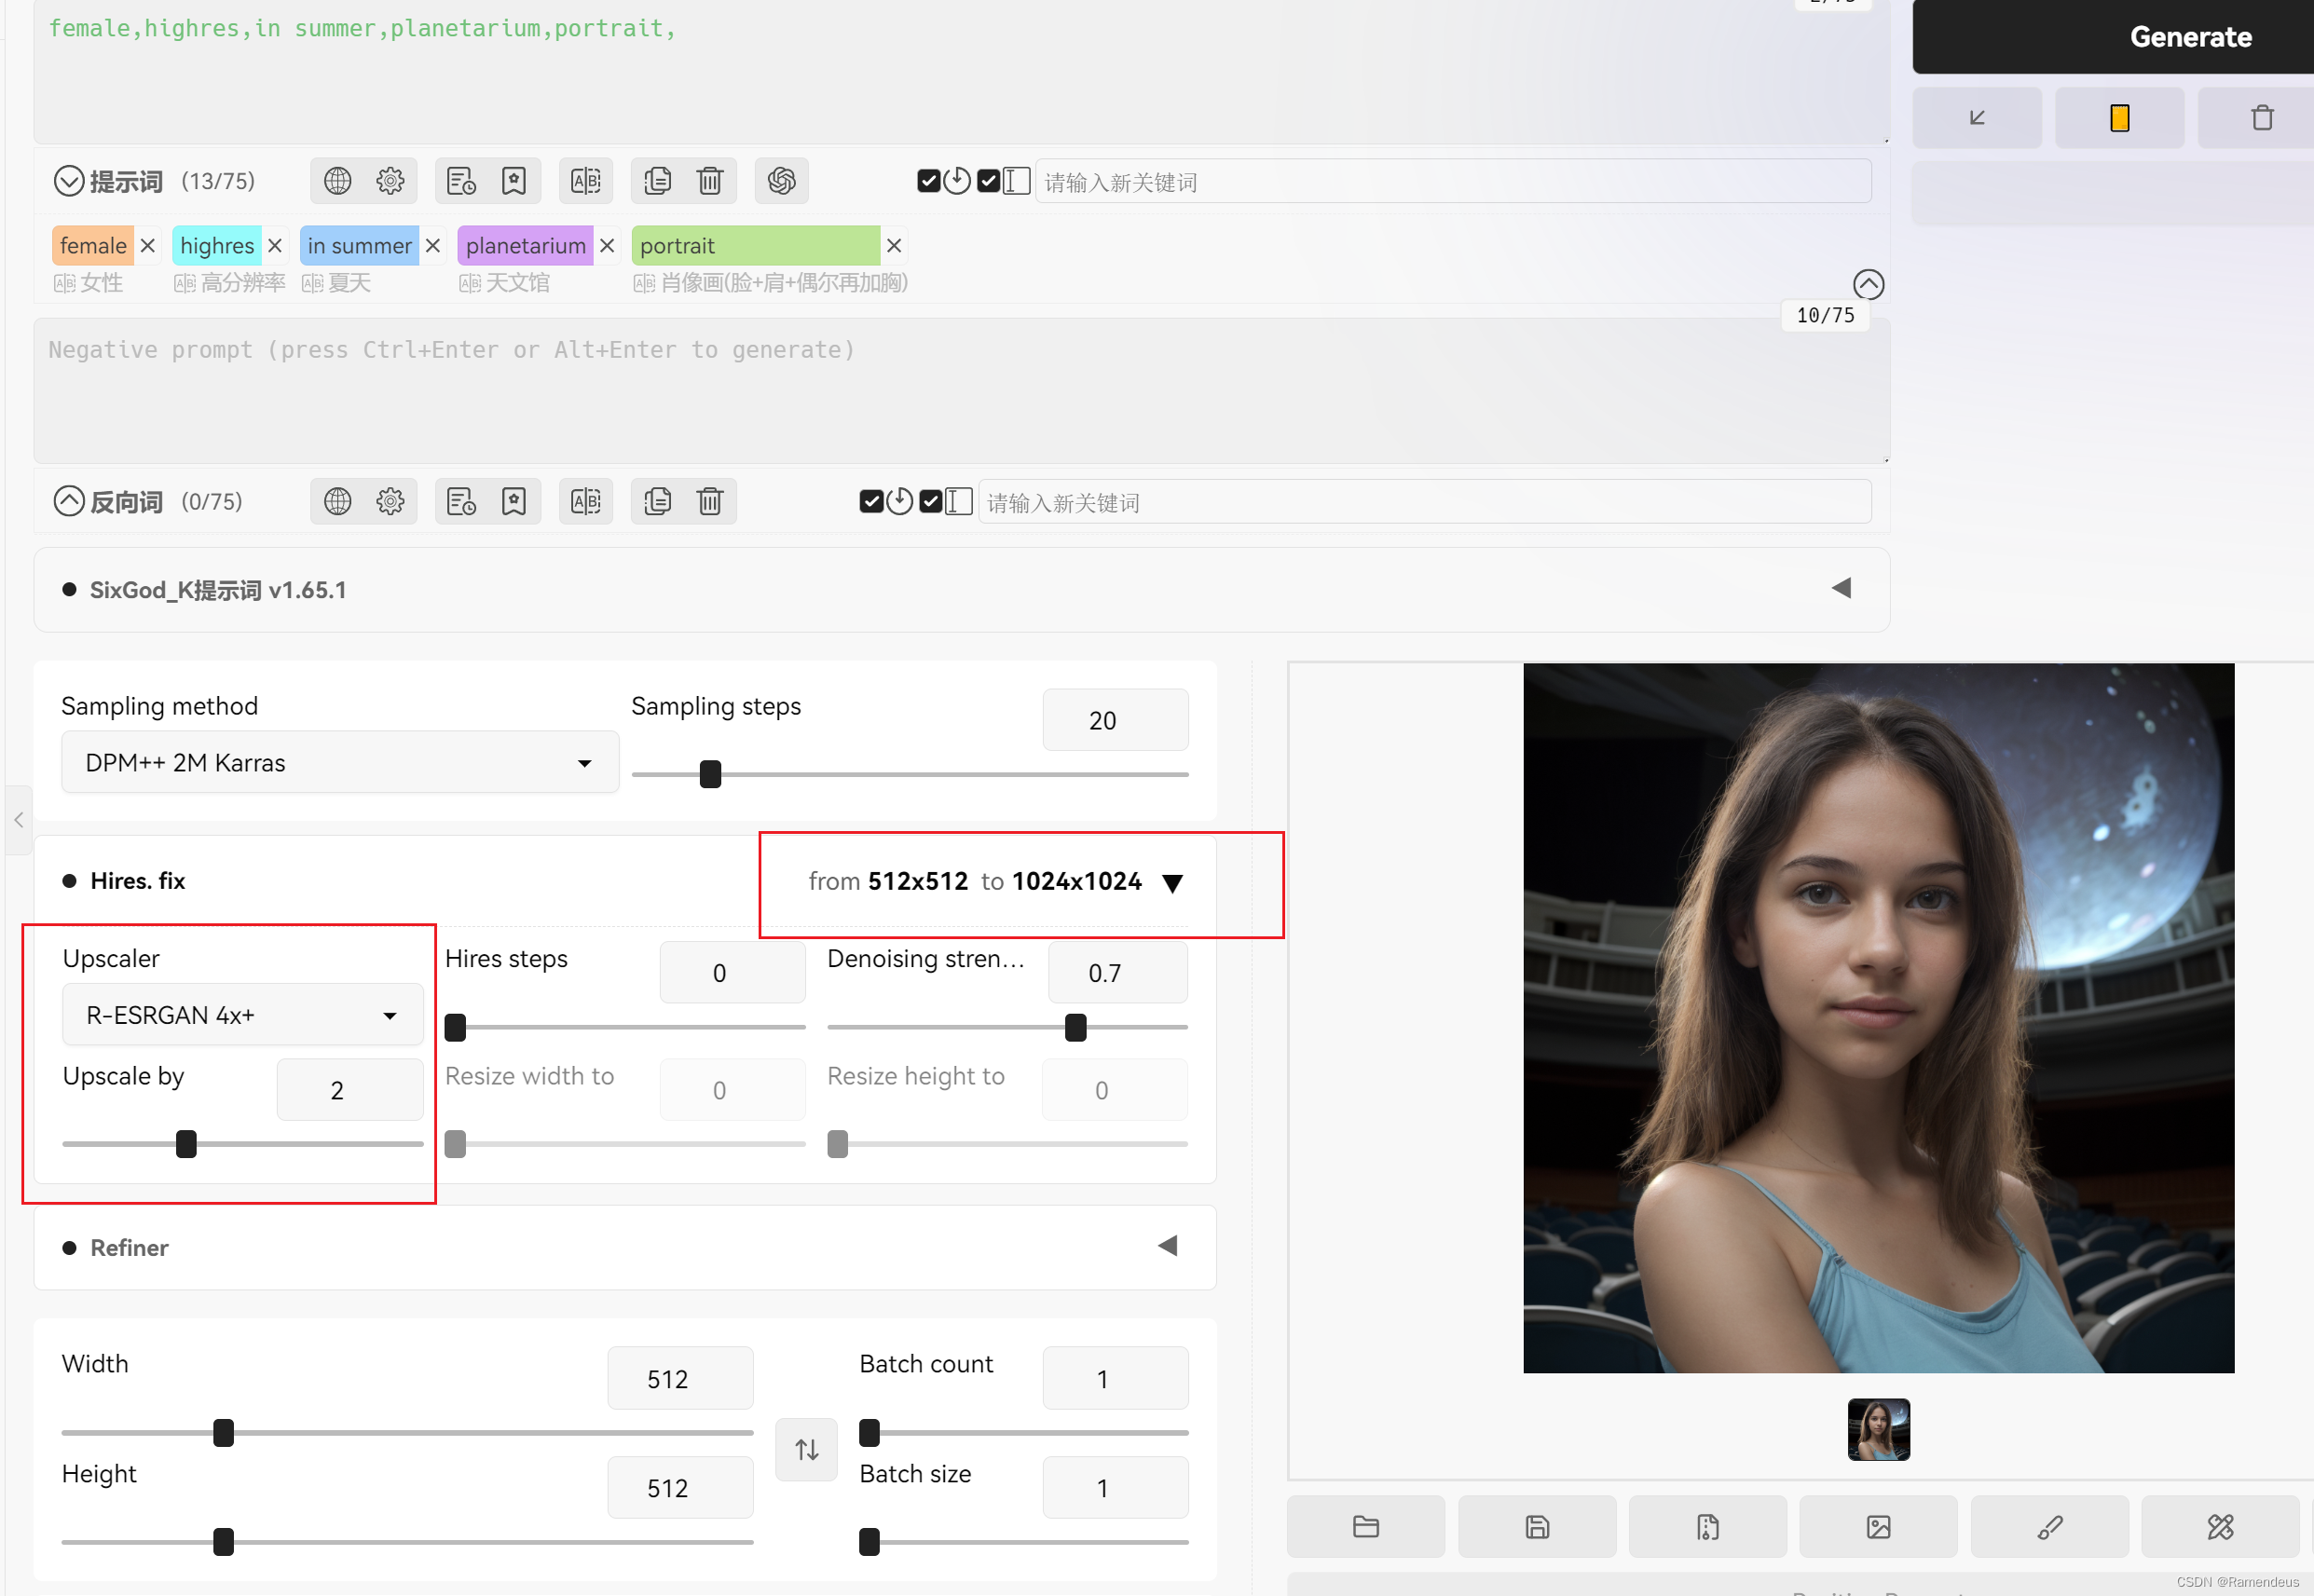
Task: Toggle the first checkbox in the 反向词 row
Action: coord(870,501)
